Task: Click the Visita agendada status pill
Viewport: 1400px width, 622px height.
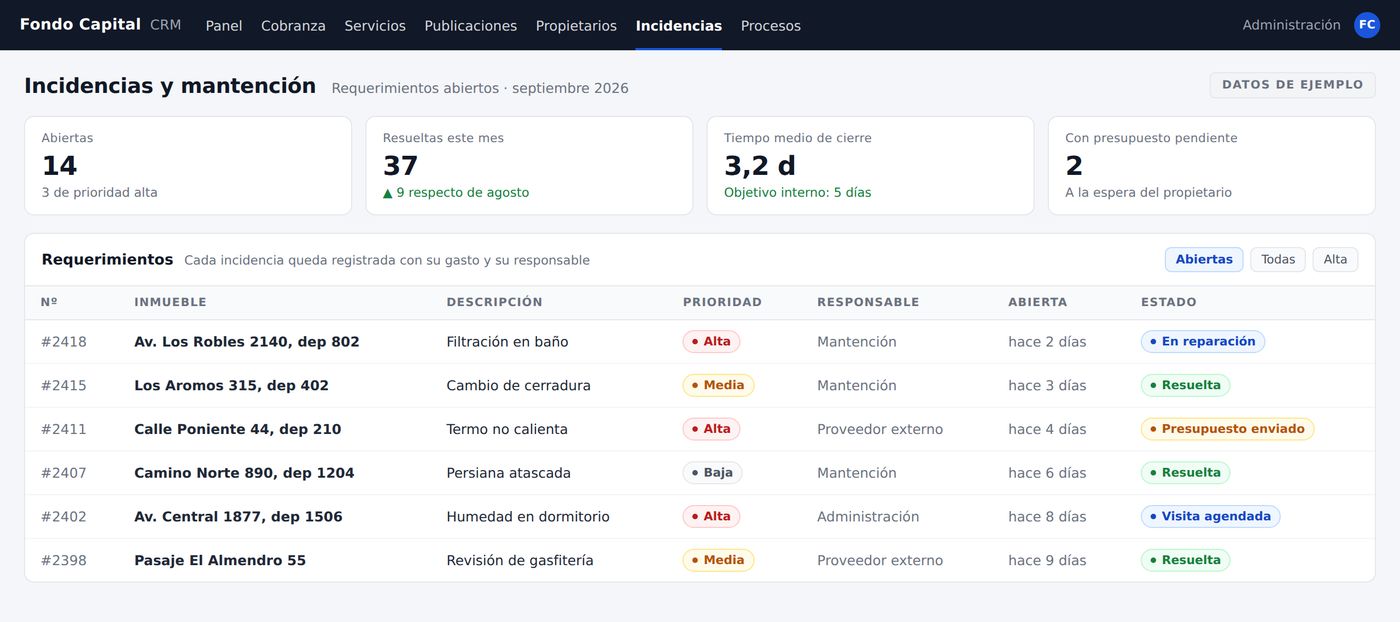Action: tap(1210, 517)
